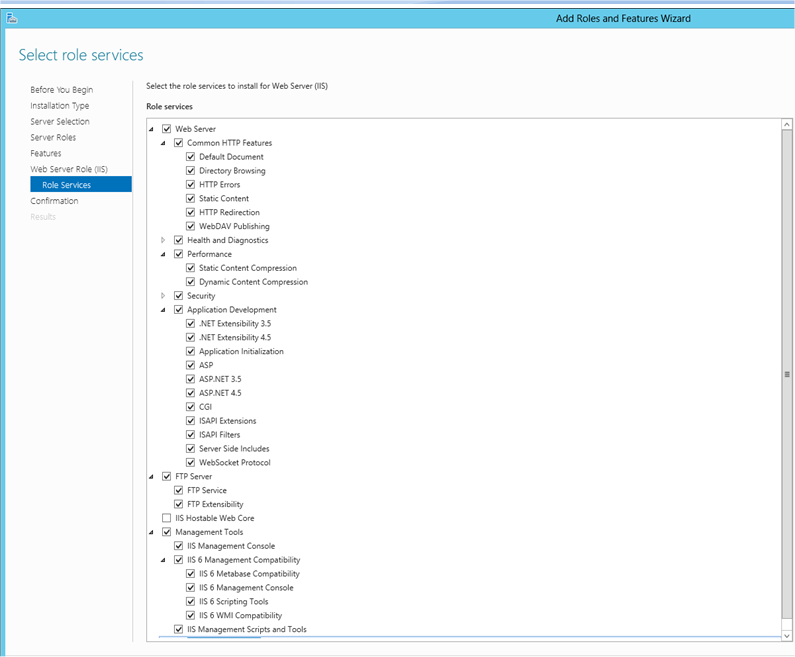The width and height of the screenshot is (795, 657).
Task: Open the Server Roles step
Action: tap(53, 137)
